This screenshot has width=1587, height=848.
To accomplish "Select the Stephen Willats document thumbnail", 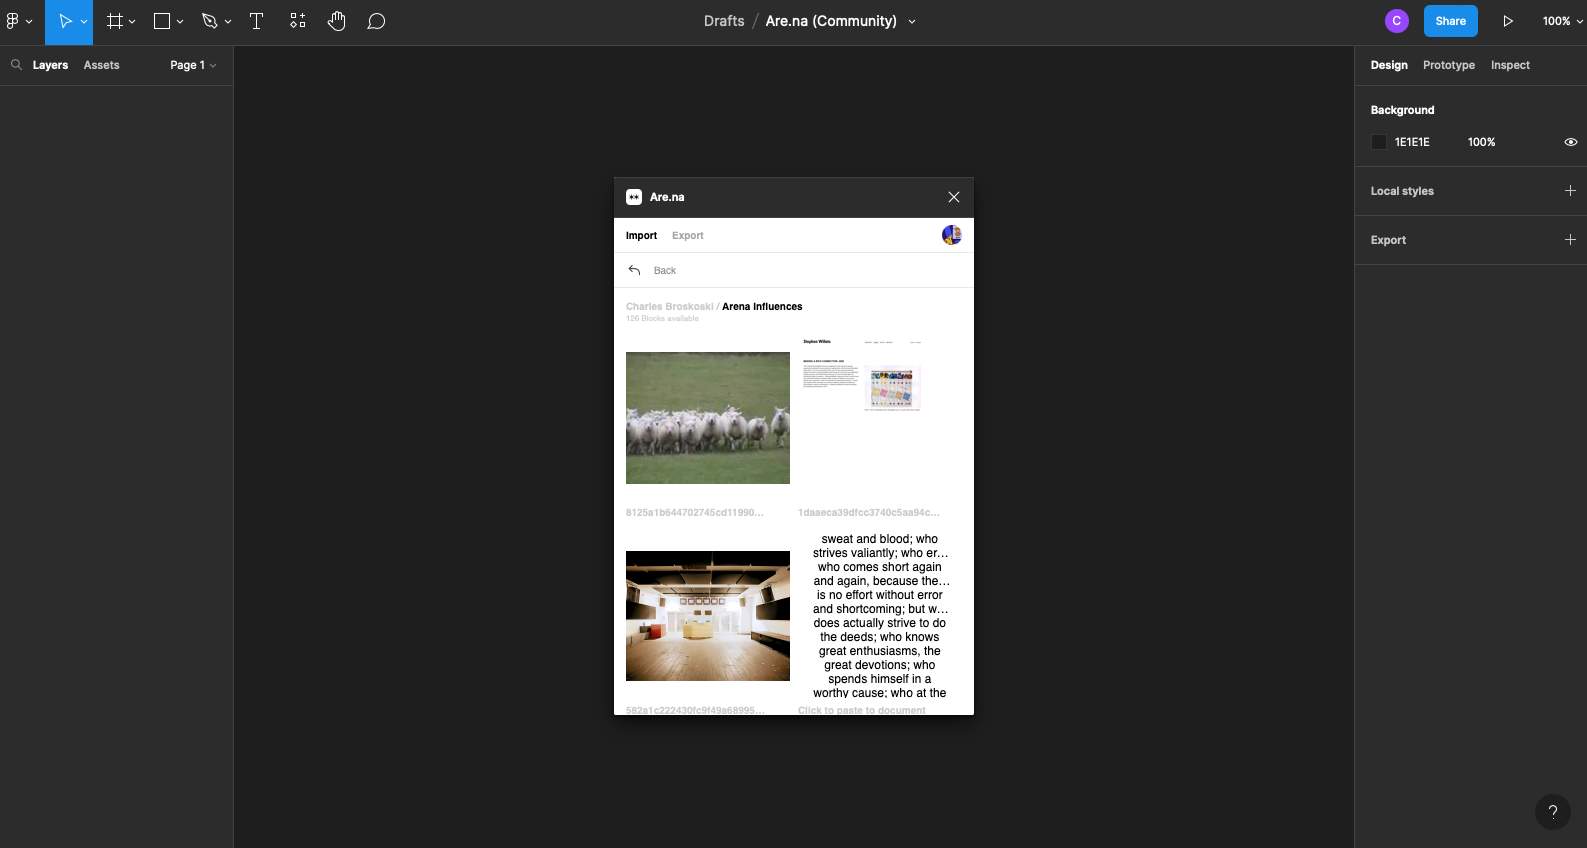I will (x=862, y=376).
